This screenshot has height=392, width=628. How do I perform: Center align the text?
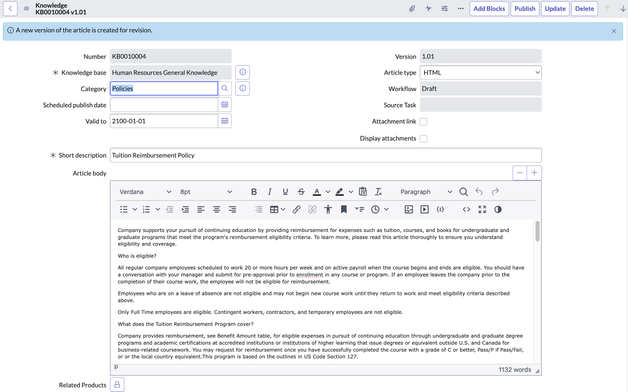(217, 209)
